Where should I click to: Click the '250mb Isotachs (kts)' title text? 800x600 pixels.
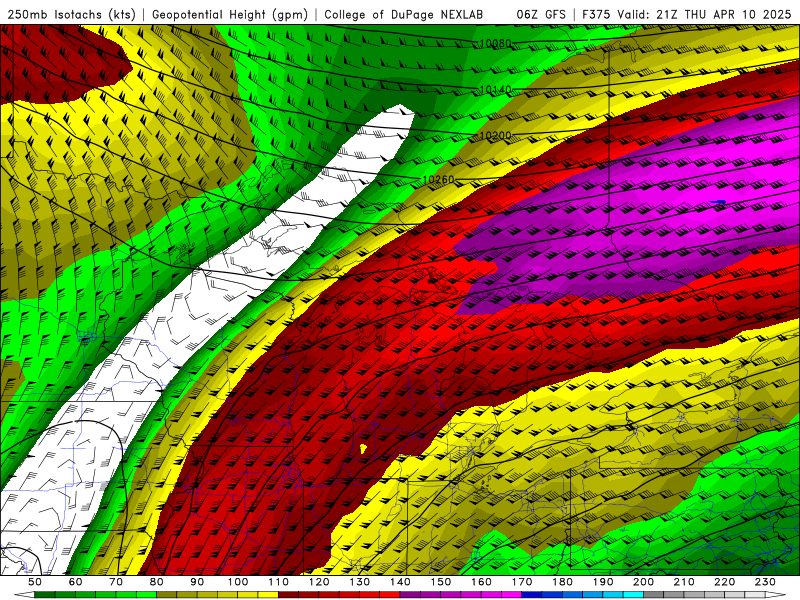(x=71, y=14)
